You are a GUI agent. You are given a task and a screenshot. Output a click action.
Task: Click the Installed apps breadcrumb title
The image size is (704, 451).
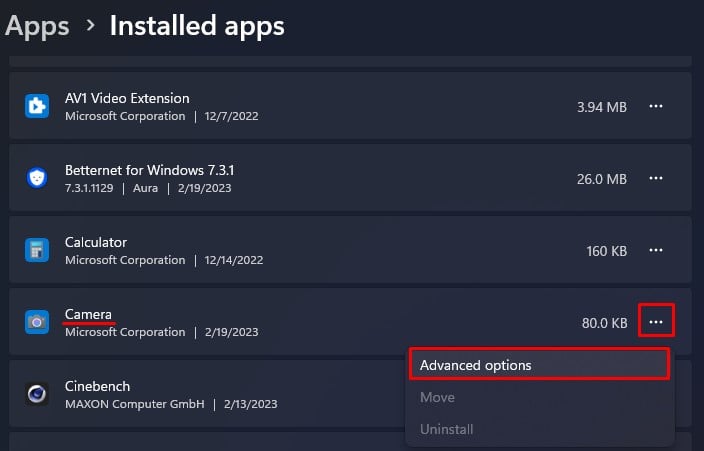(x=197, y=26)
